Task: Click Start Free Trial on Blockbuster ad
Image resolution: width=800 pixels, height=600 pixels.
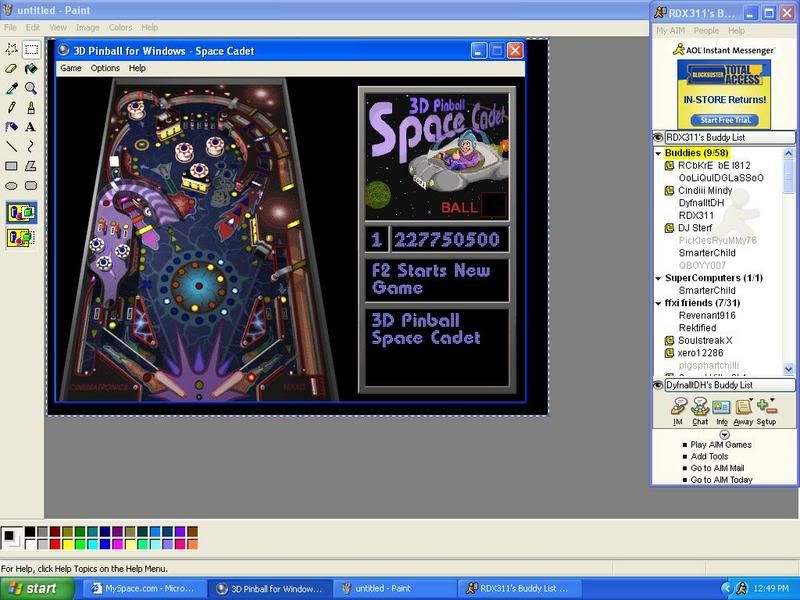Action: pos(723,120)
